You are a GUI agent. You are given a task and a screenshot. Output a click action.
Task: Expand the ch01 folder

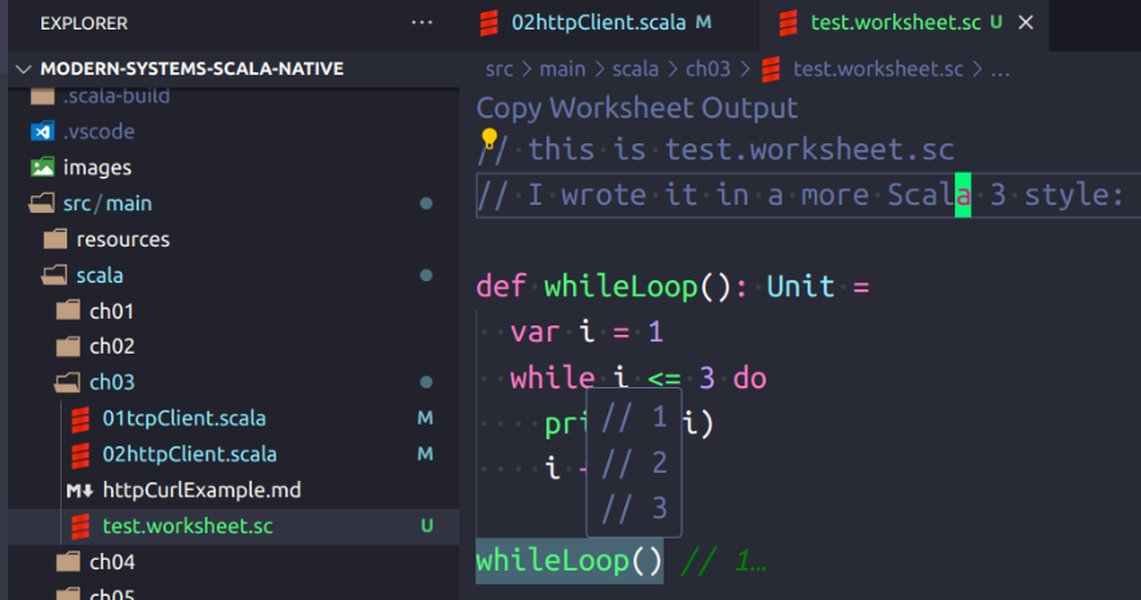coord(111,311)
